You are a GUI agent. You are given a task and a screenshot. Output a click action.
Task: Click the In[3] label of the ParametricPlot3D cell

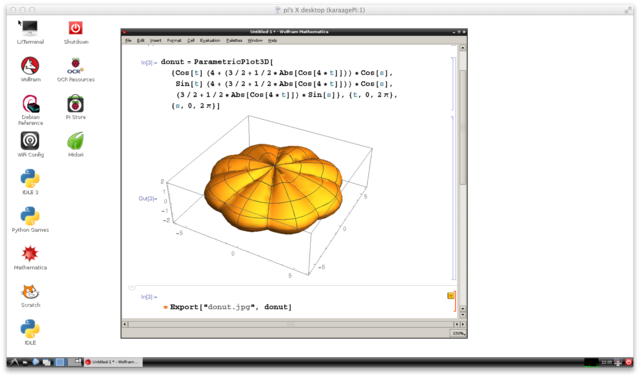[149, 62]
